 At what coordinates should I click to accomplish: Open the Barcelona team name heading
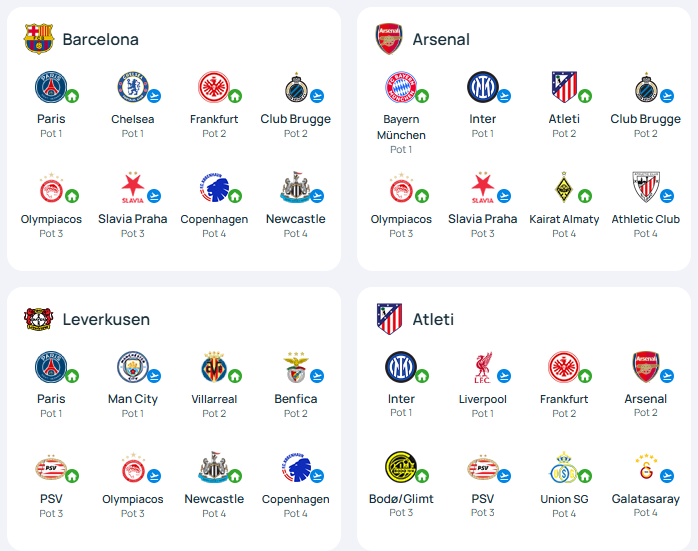click(101, 39)
